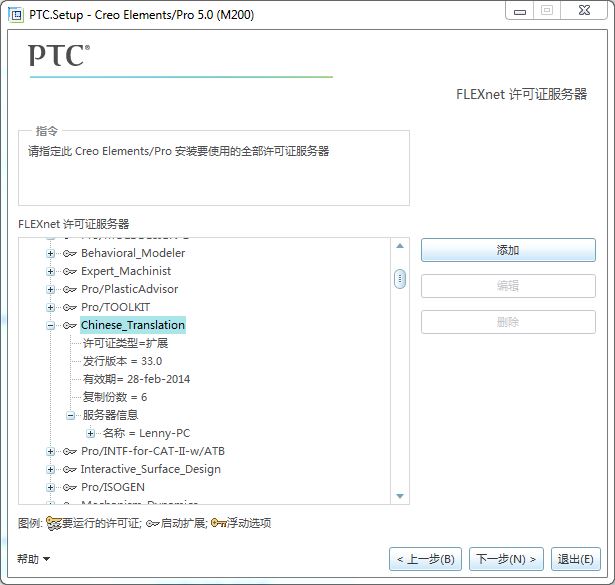615x585 pixels.
Task: Click the 复制份数 = 6 row
Action: click(x=115, y=398)
